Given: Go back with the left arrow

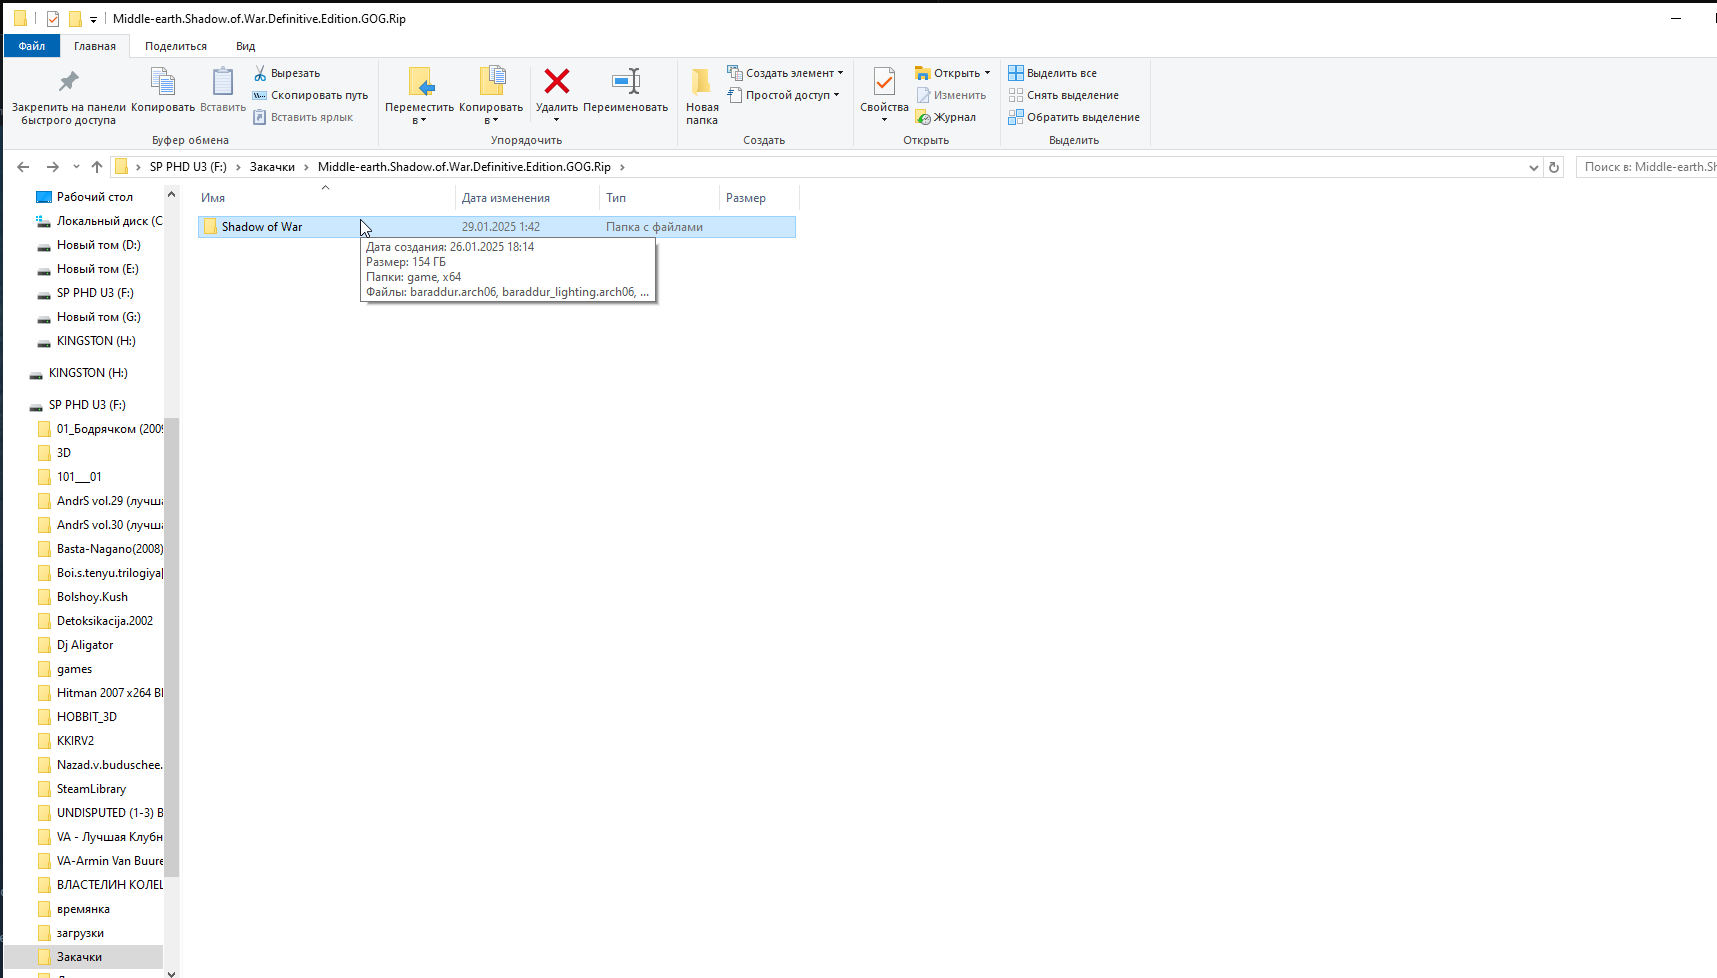Looking at the screenshot, I should click(x=23, y=167).
